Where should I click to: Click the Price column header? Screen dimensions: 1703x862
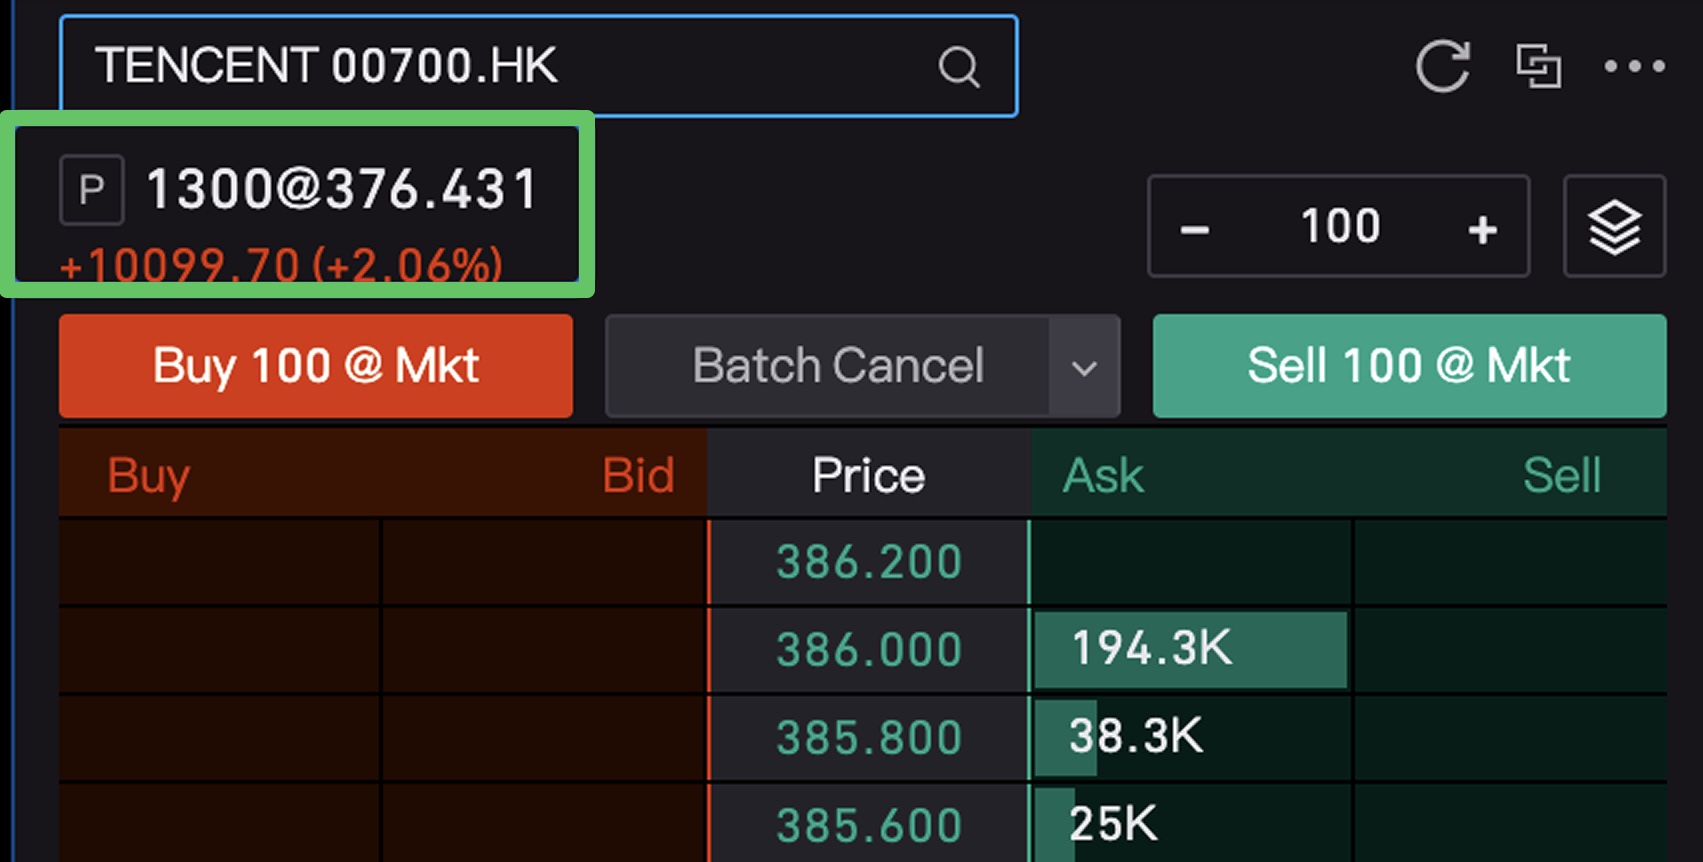pos(868,475)
